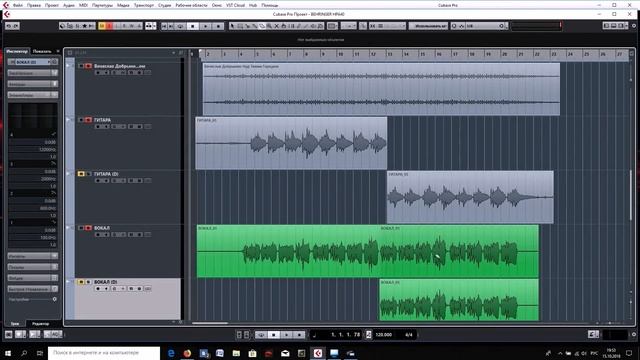Toggle the metronome click icon near the tempo
This screenshot has width=640, height=360.
click(x=368, y=335)
